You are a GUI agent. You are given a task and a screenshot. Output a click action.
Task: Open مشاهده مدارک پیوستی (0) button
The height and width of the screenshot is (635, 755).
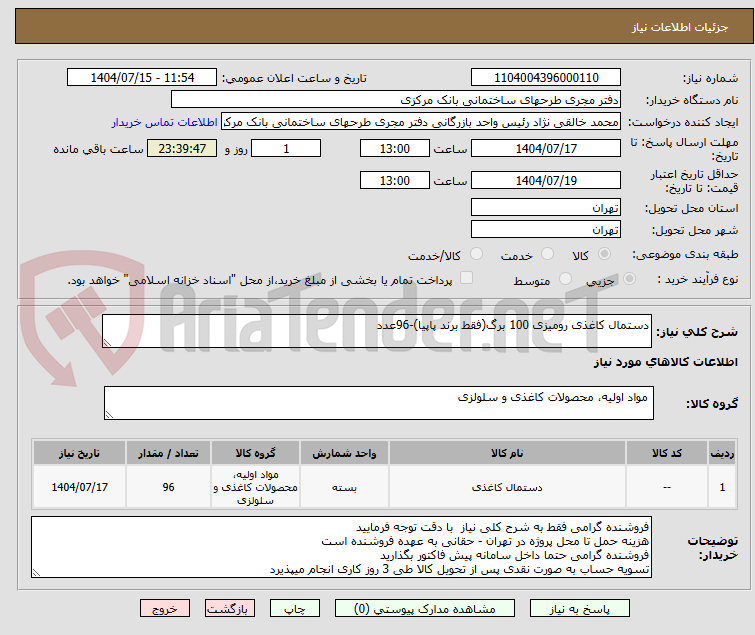point(425,609)
